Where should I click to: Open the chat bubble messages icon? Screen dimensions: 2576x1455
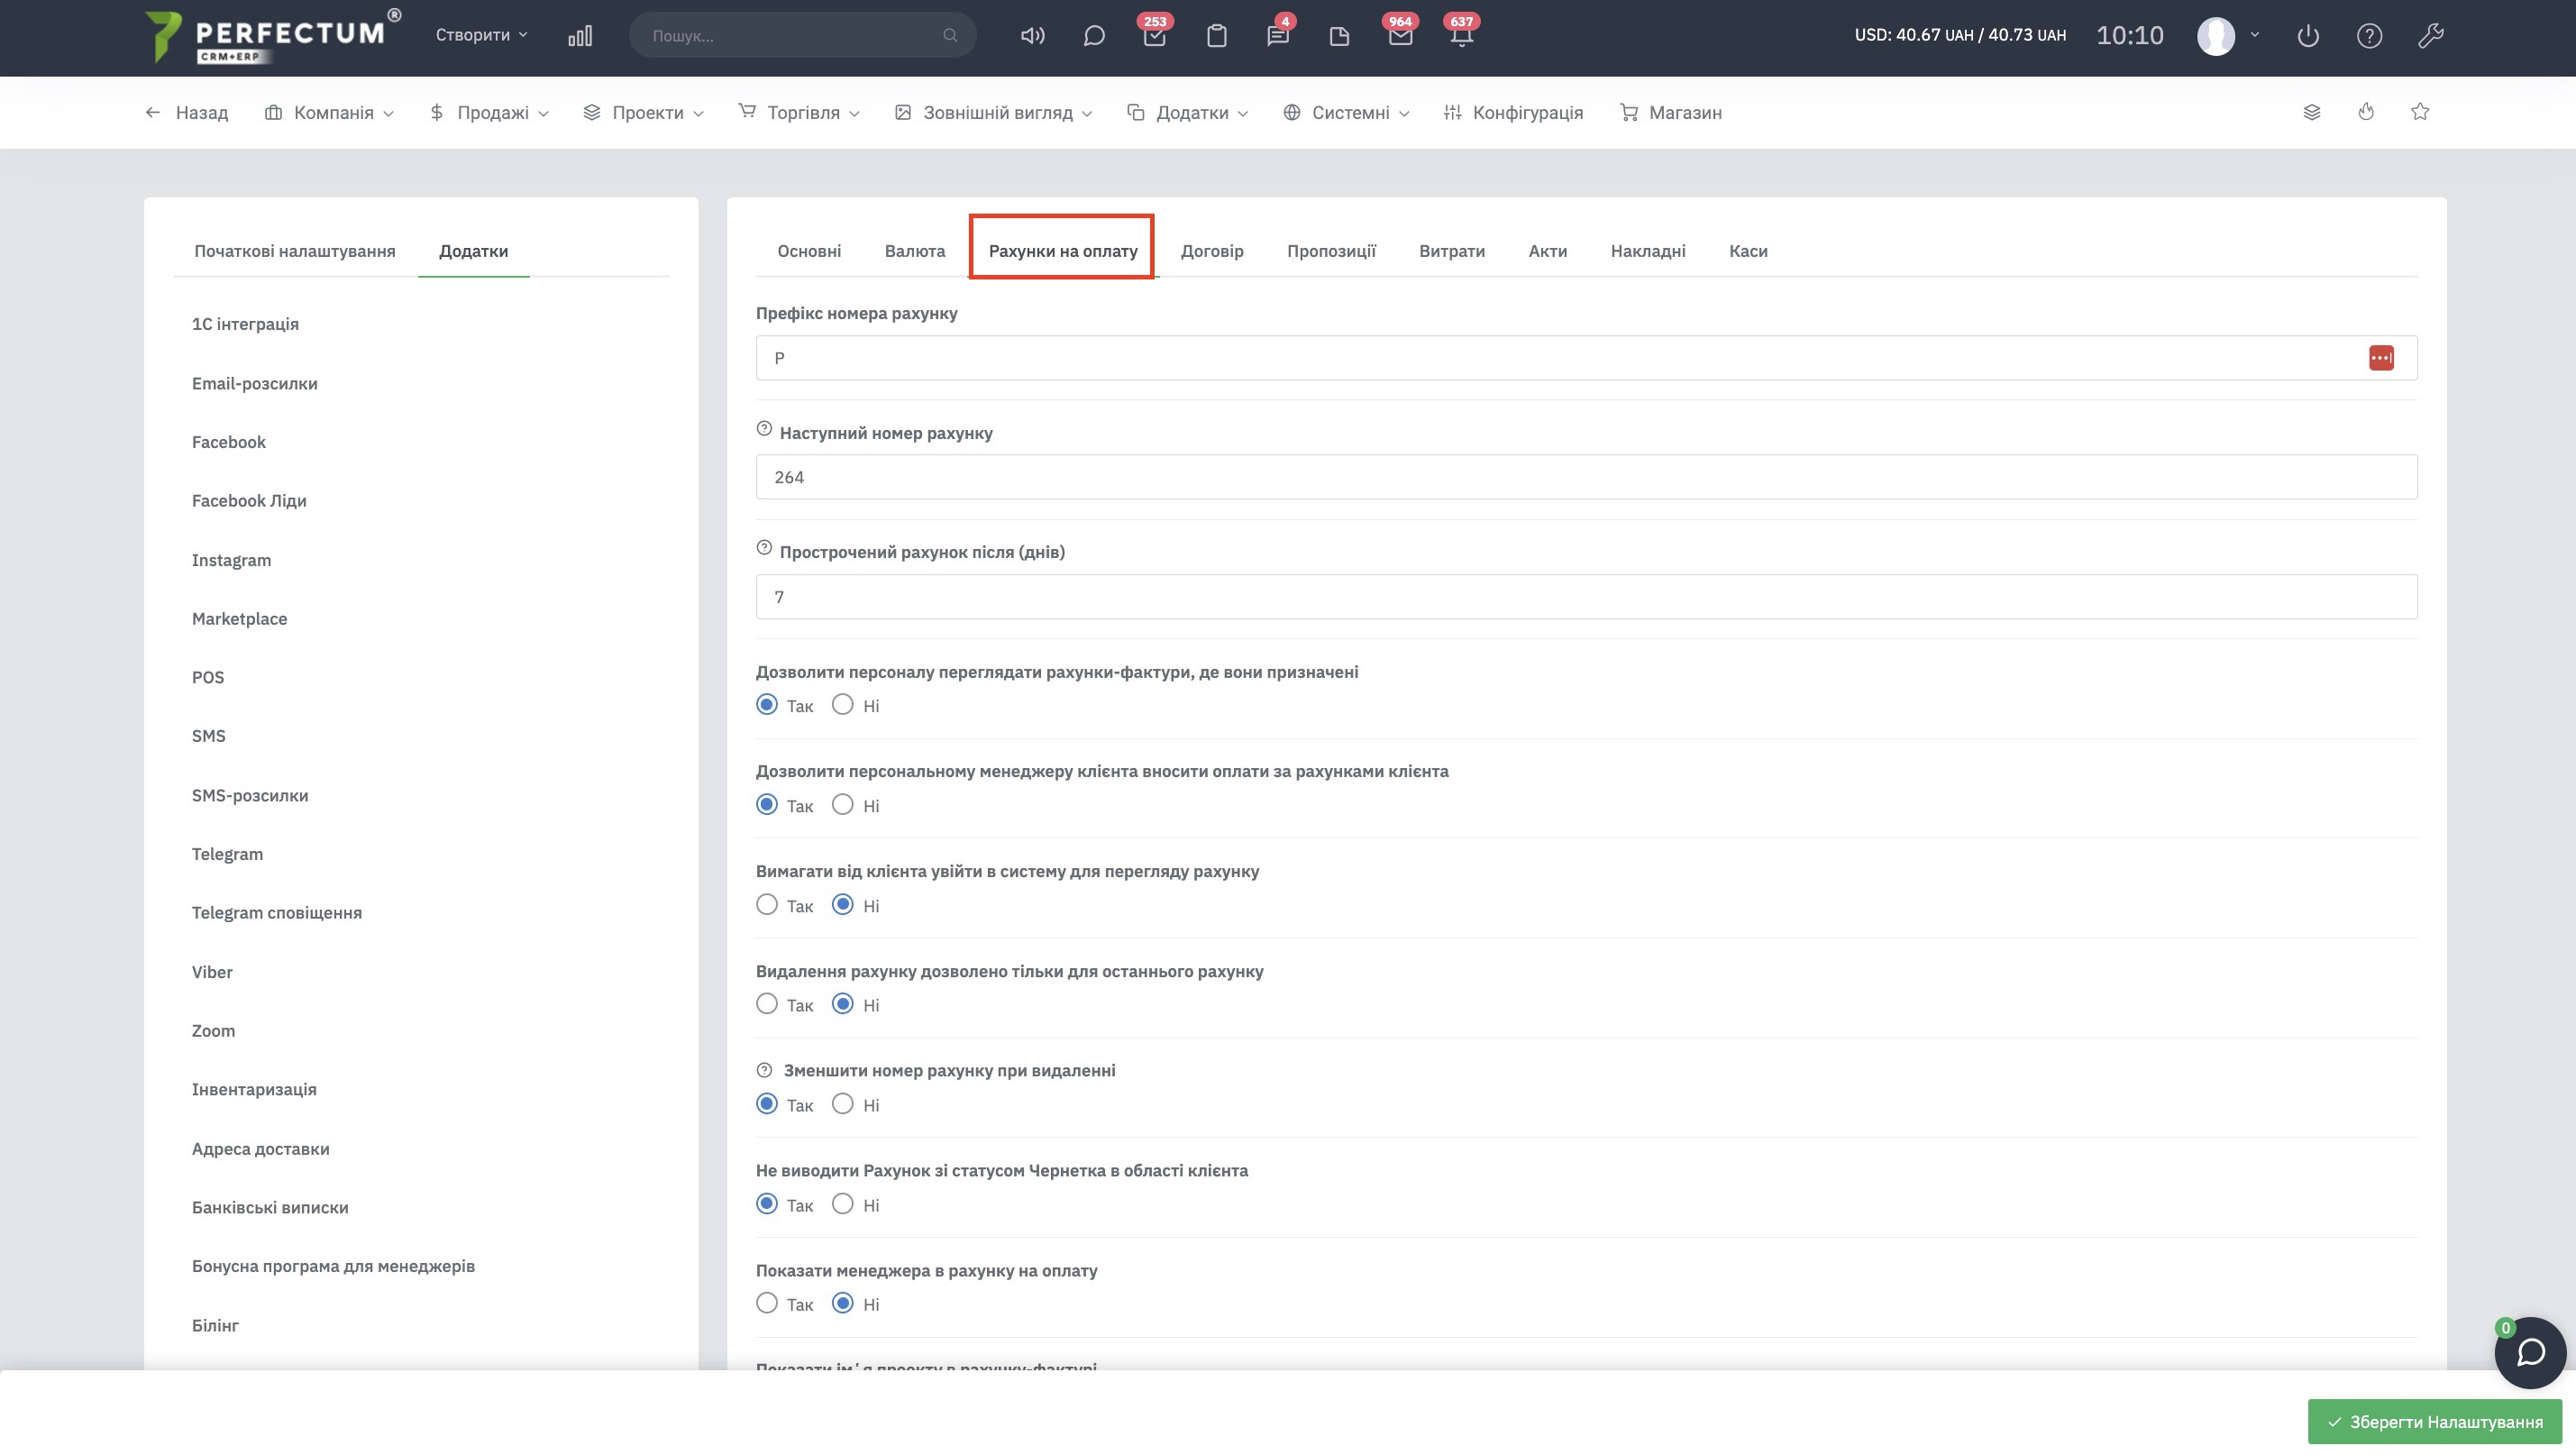point(1094,36)
